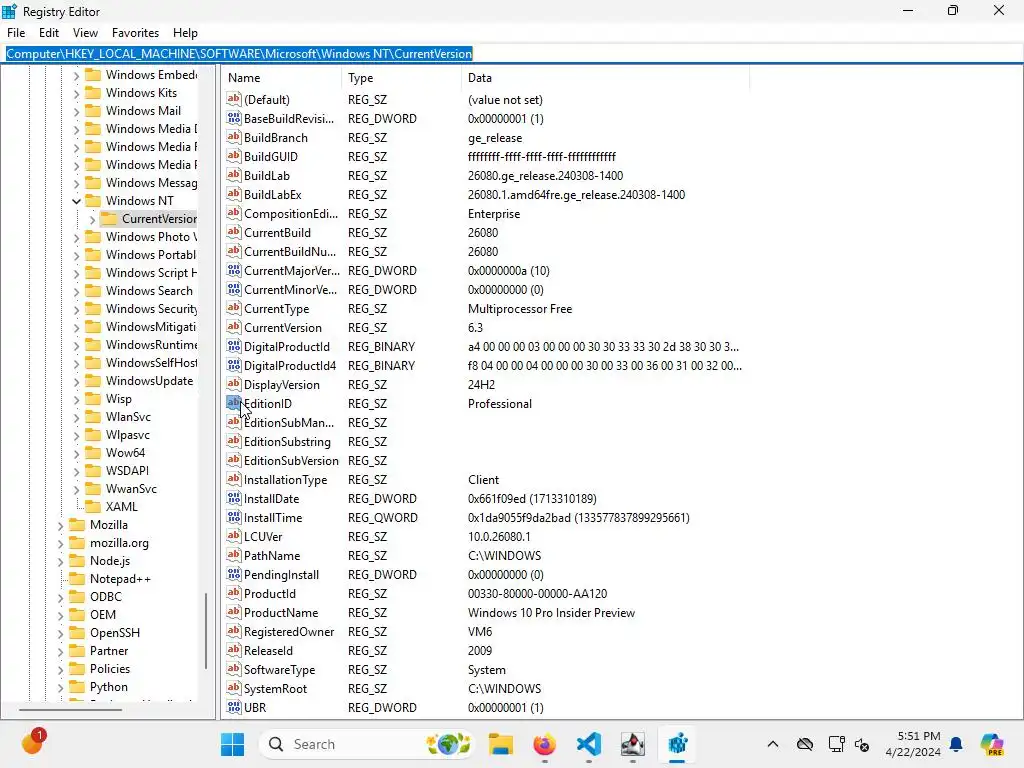Select the EditionID value
This screenshot has height=768, width=1024.
click(268, 404)
